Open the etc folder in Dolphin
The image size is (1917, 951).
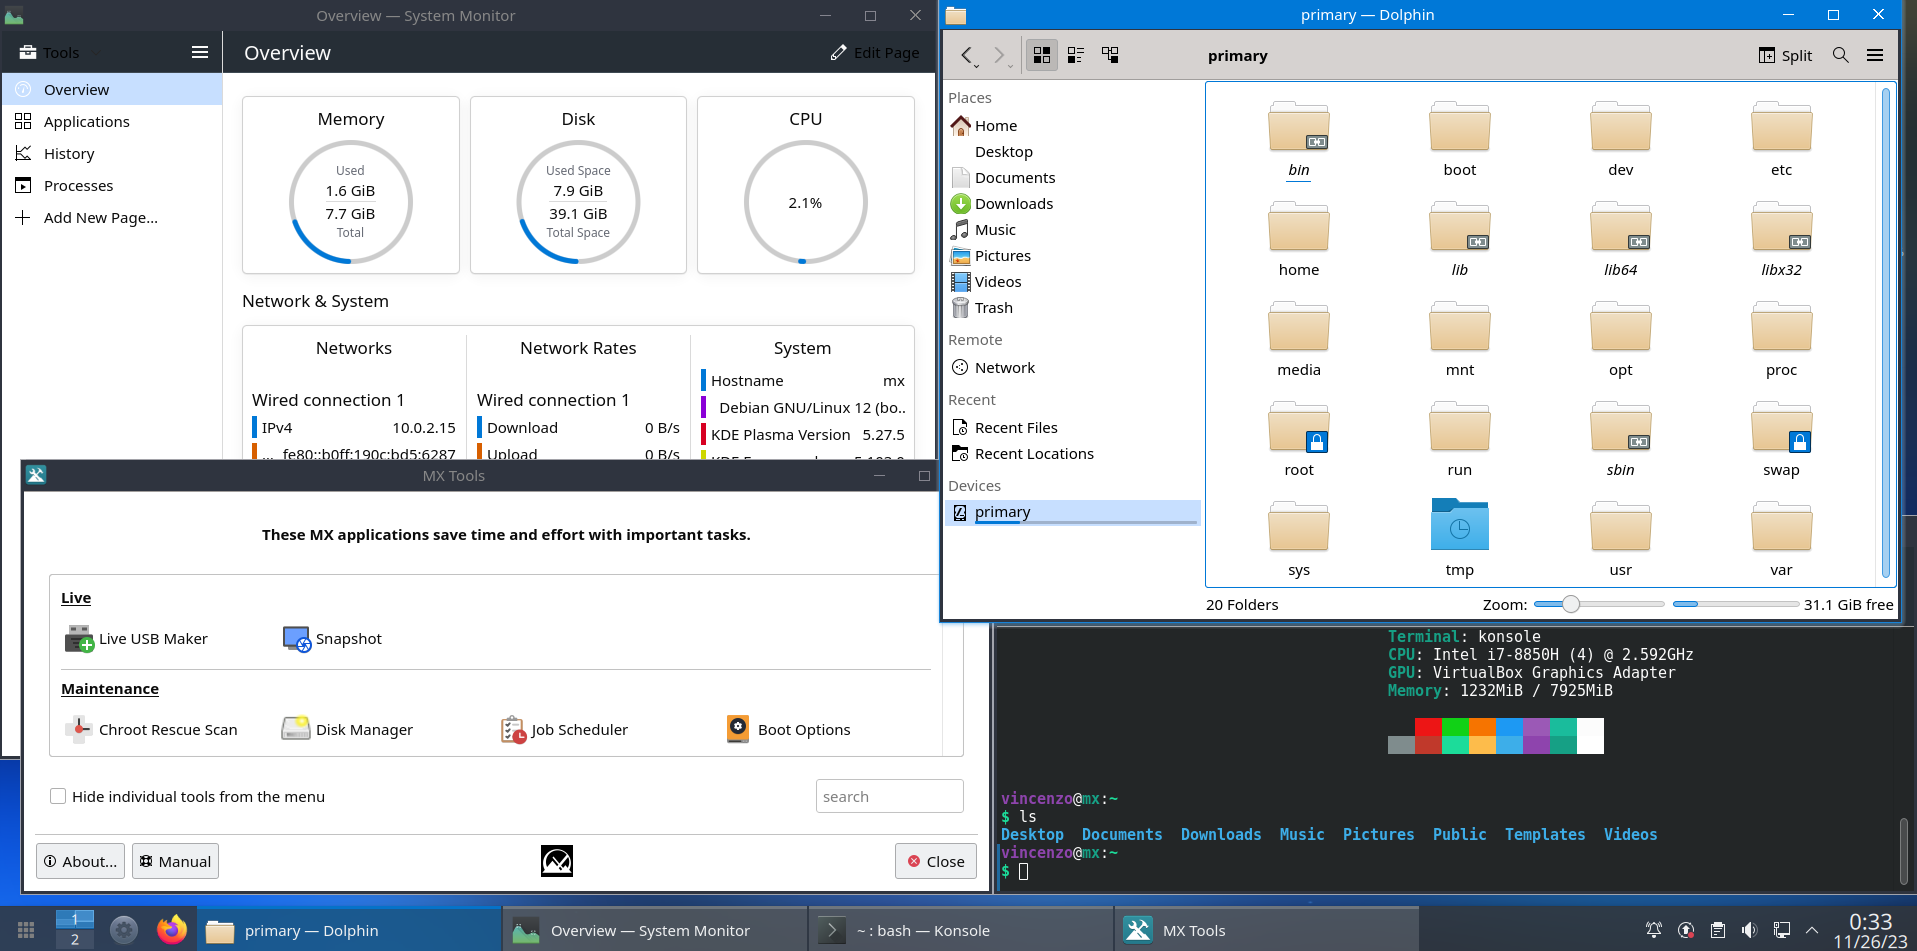pos(1781,137)
